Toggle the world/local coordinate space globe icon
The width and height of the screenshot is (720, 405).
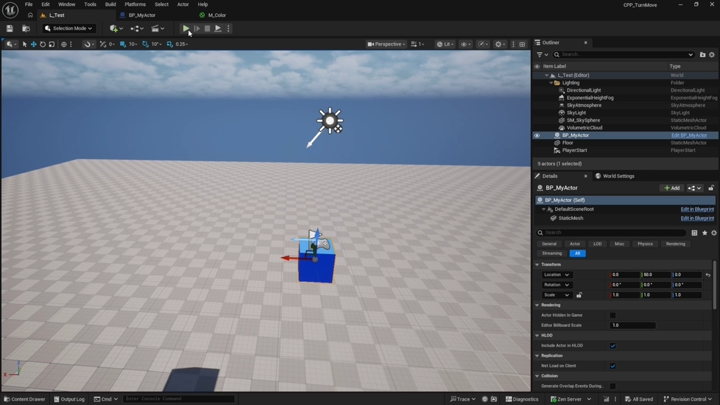[64, 44]
